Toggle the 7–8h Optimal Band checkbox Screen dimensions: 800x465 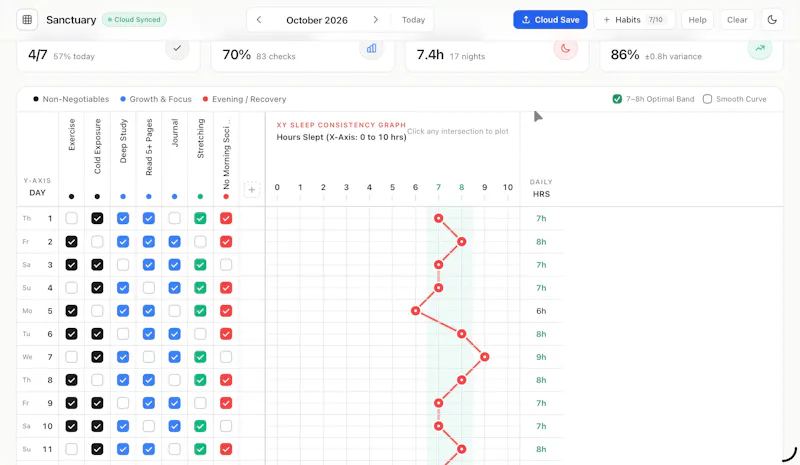(x=617, y=99)
